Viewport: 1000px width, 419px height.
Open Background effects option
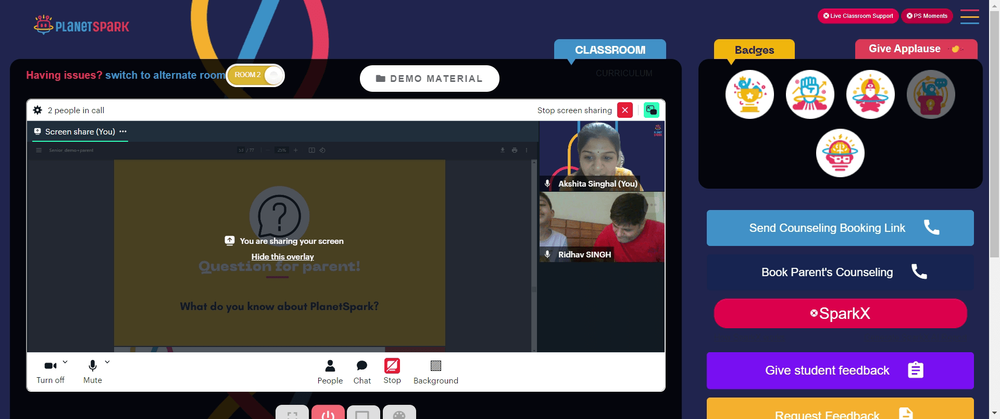436,372
